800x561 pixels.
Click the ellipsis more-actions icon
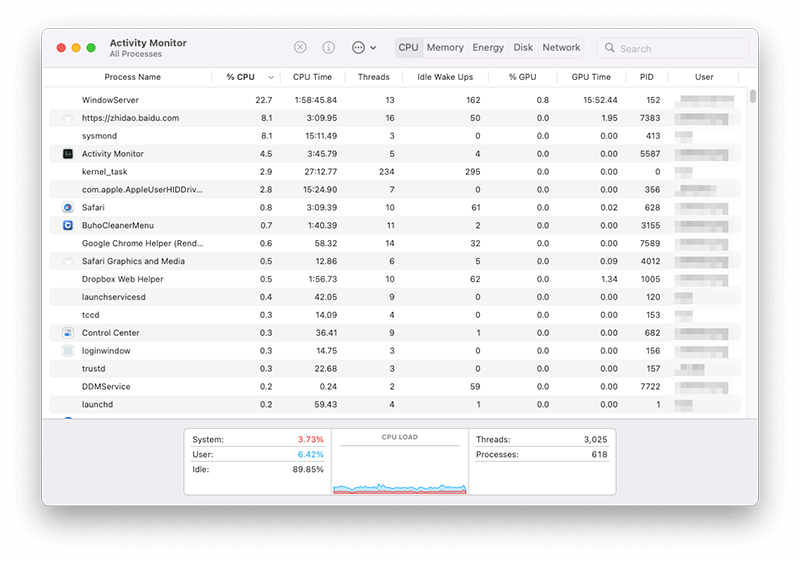coord(358,47)
